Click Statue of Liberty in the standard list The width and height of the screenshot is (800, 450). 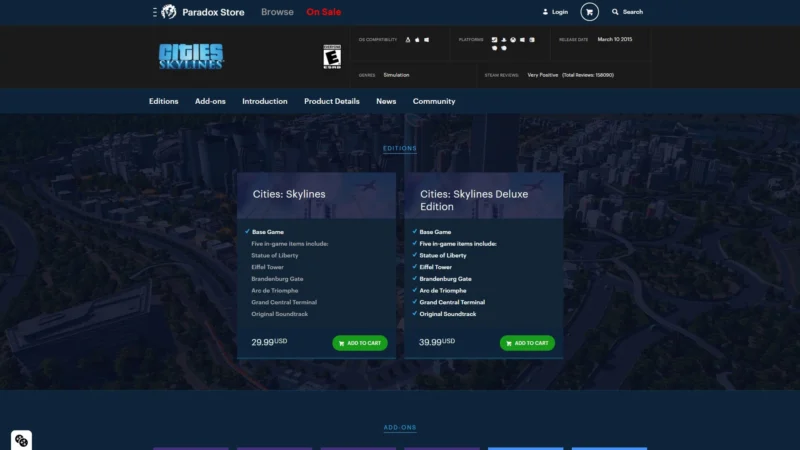click(274, 255)
